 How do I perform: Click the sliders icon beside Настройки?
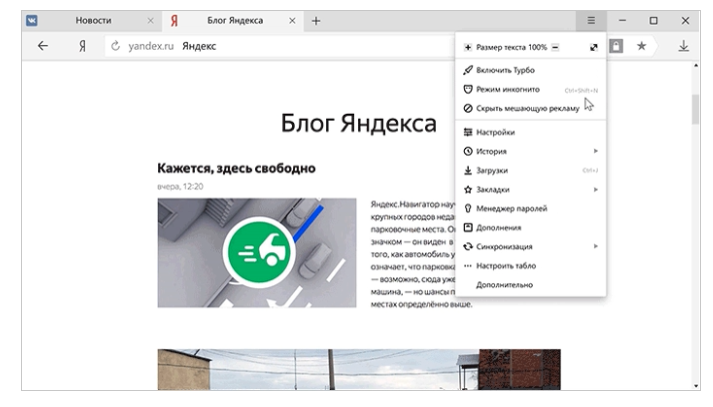click(x=468, y=132)
